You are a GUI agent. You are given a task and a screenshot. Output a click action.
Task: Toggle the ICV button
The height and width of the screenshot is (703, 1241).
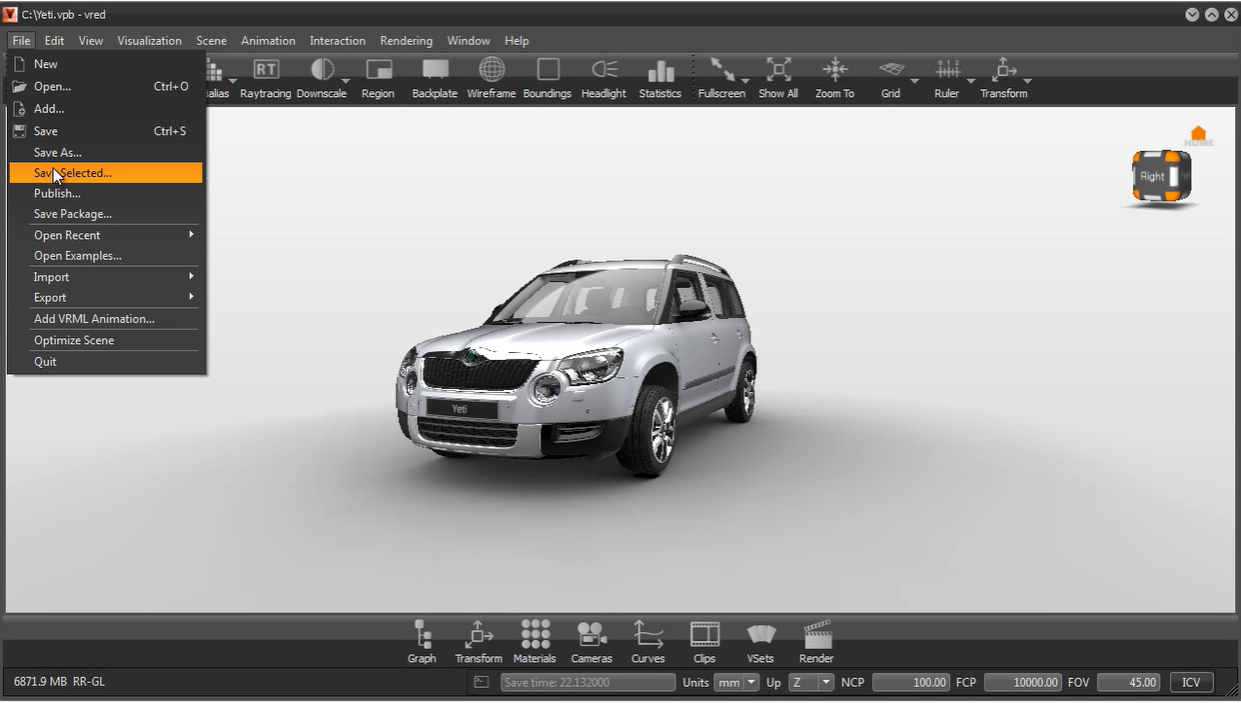[1191, 682]
